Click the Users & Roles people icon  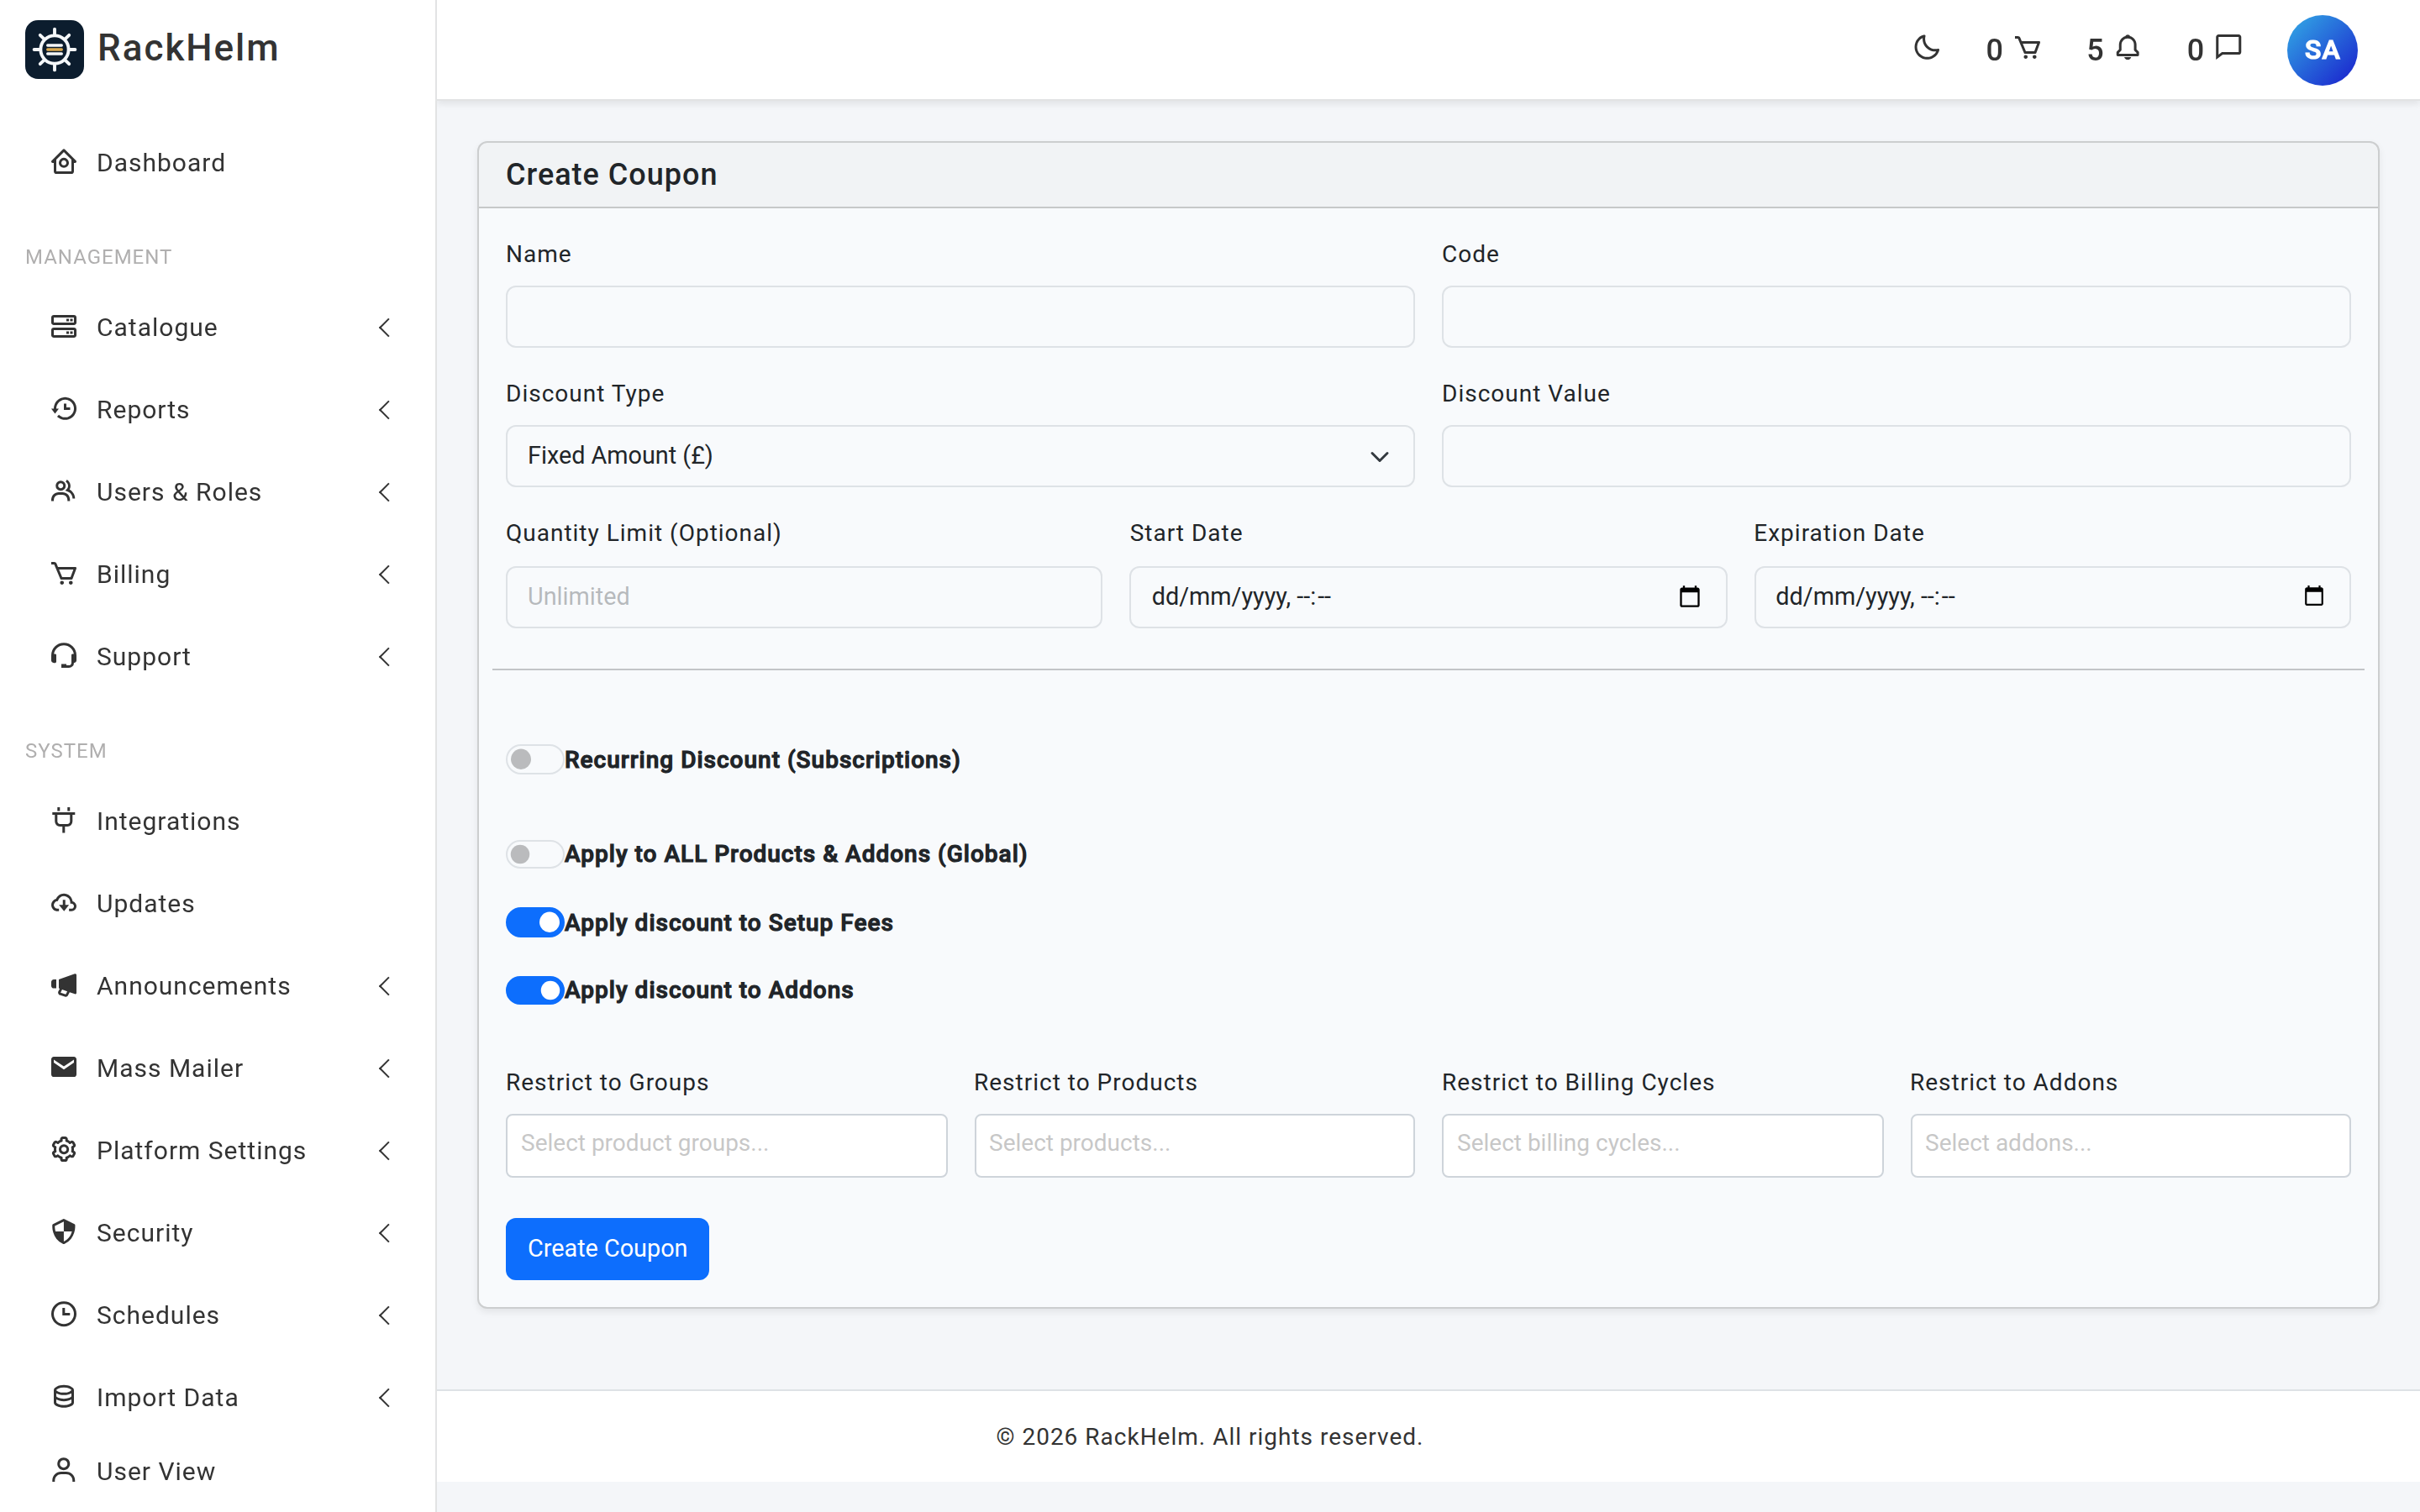click(64, 491)
